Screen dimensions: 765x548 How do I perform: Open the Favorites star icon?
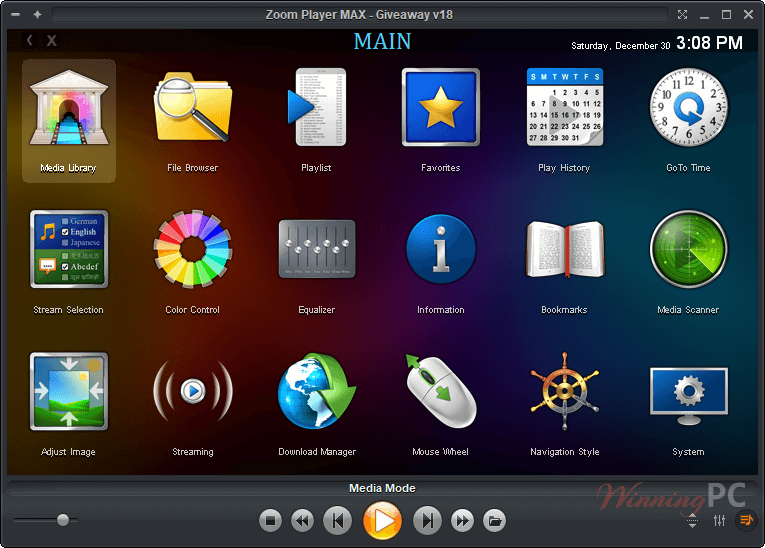click(441, 107)
